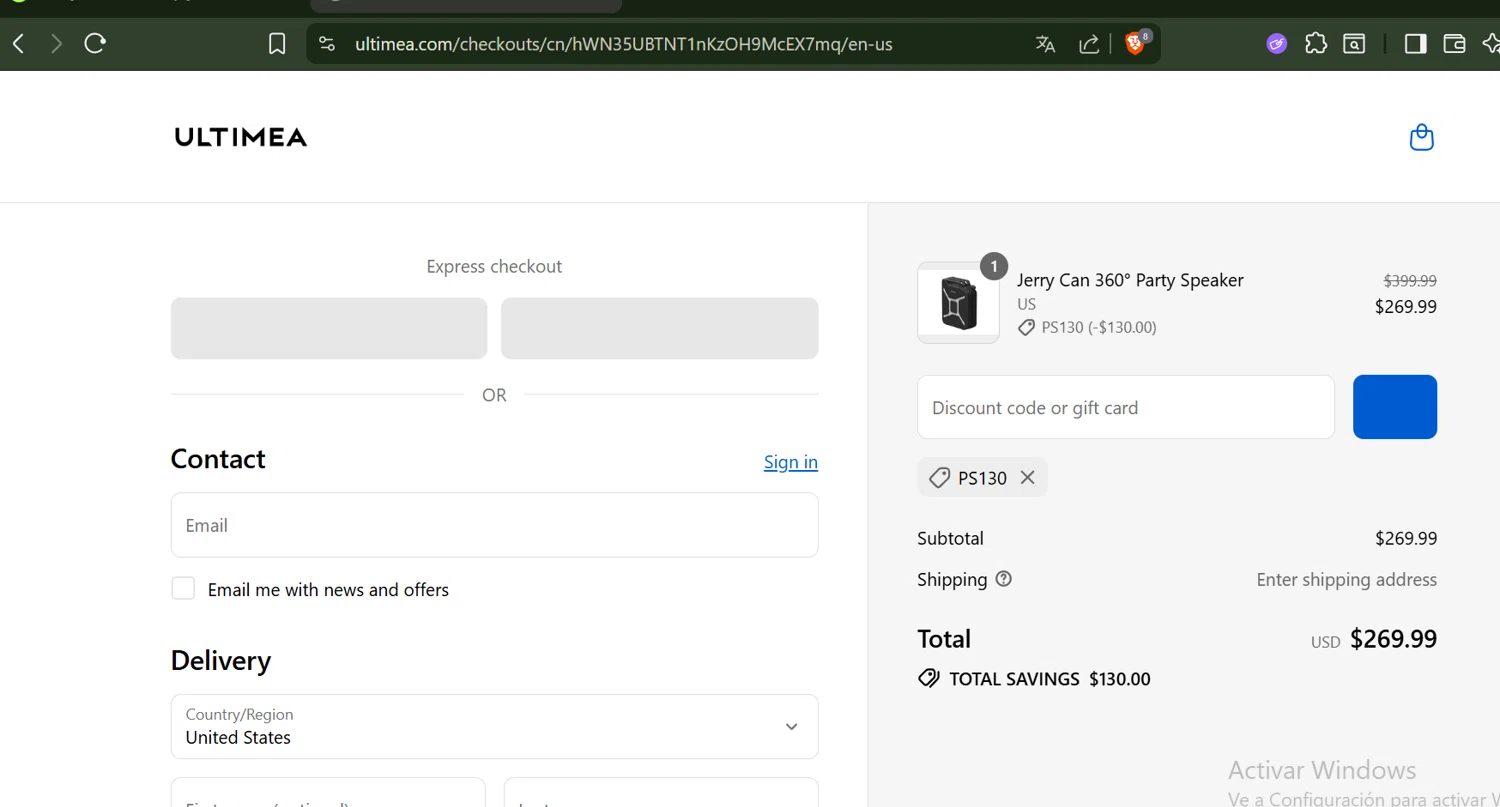Click the Enter shipping address text
The height and width of the screenshot is (807, 1500).
pyautogui.click(x=1347, y=579)
